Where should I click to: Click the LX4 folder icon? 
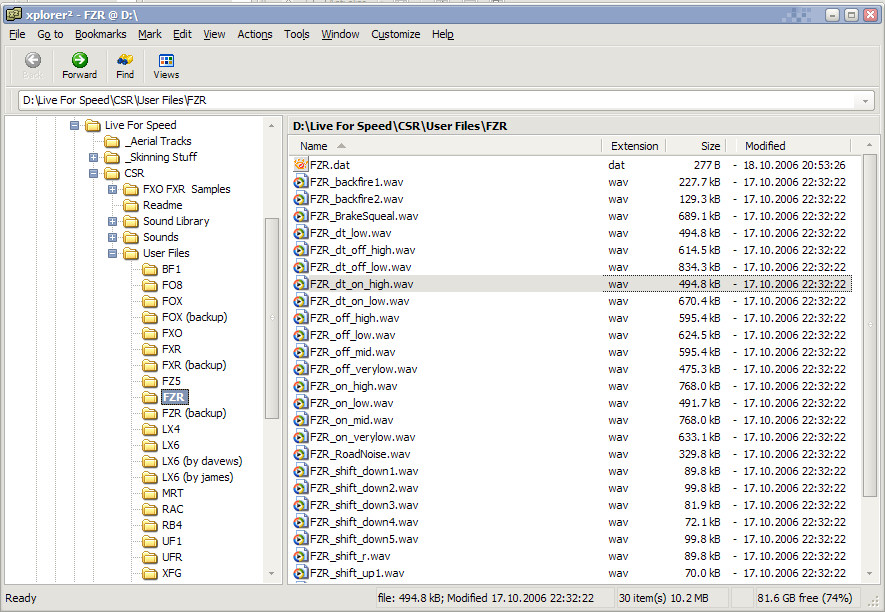click(x=150, y=429)
